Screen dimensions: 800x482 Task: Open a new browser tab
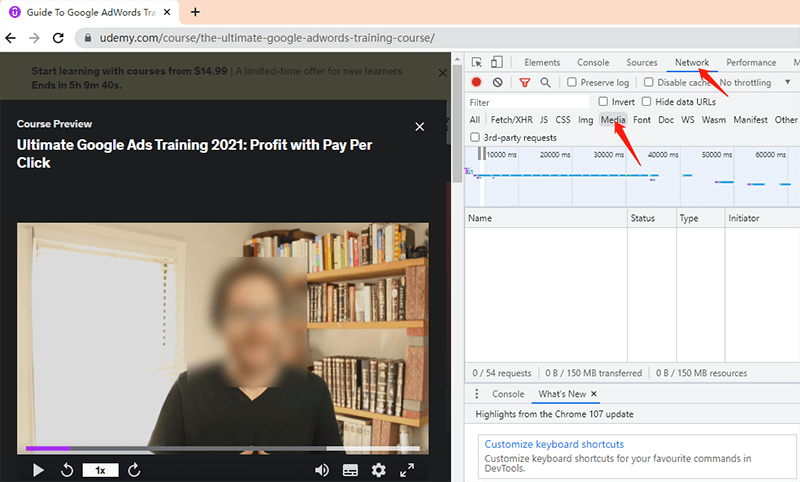[x=195, y=12]
